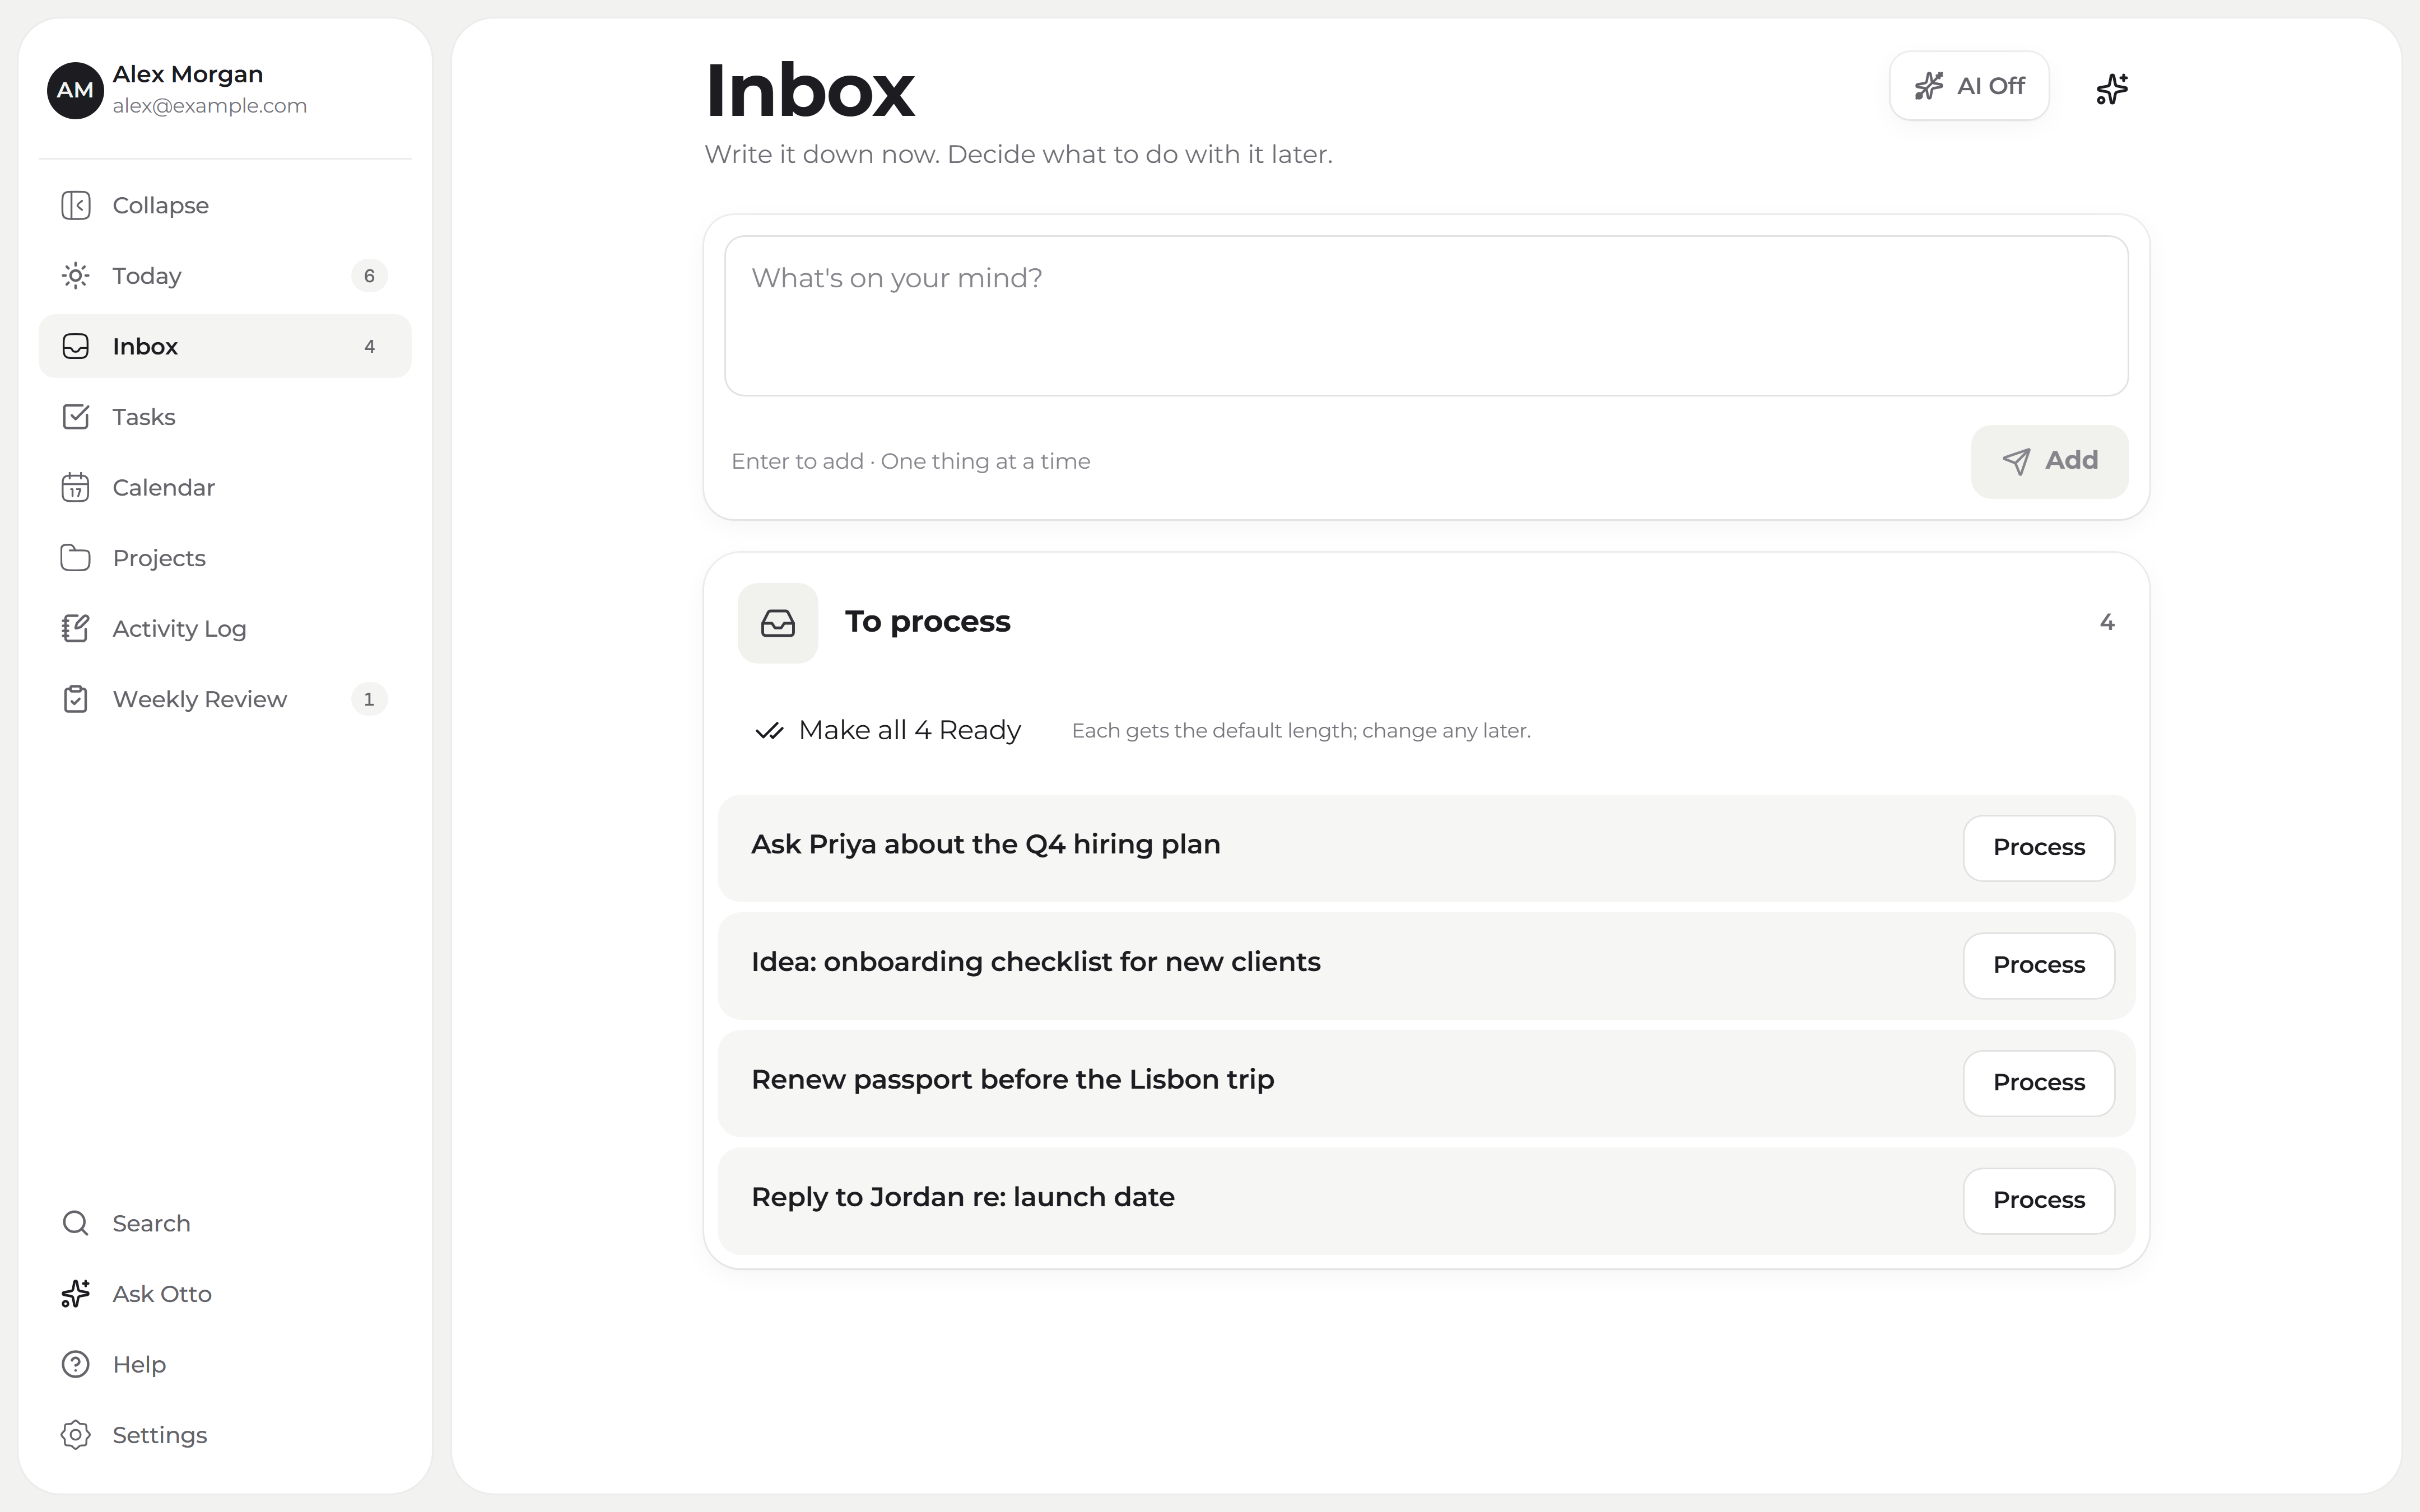Click the Enter to add hint text
This screenshot has width=2420, height=1512.
coord(910,462)
